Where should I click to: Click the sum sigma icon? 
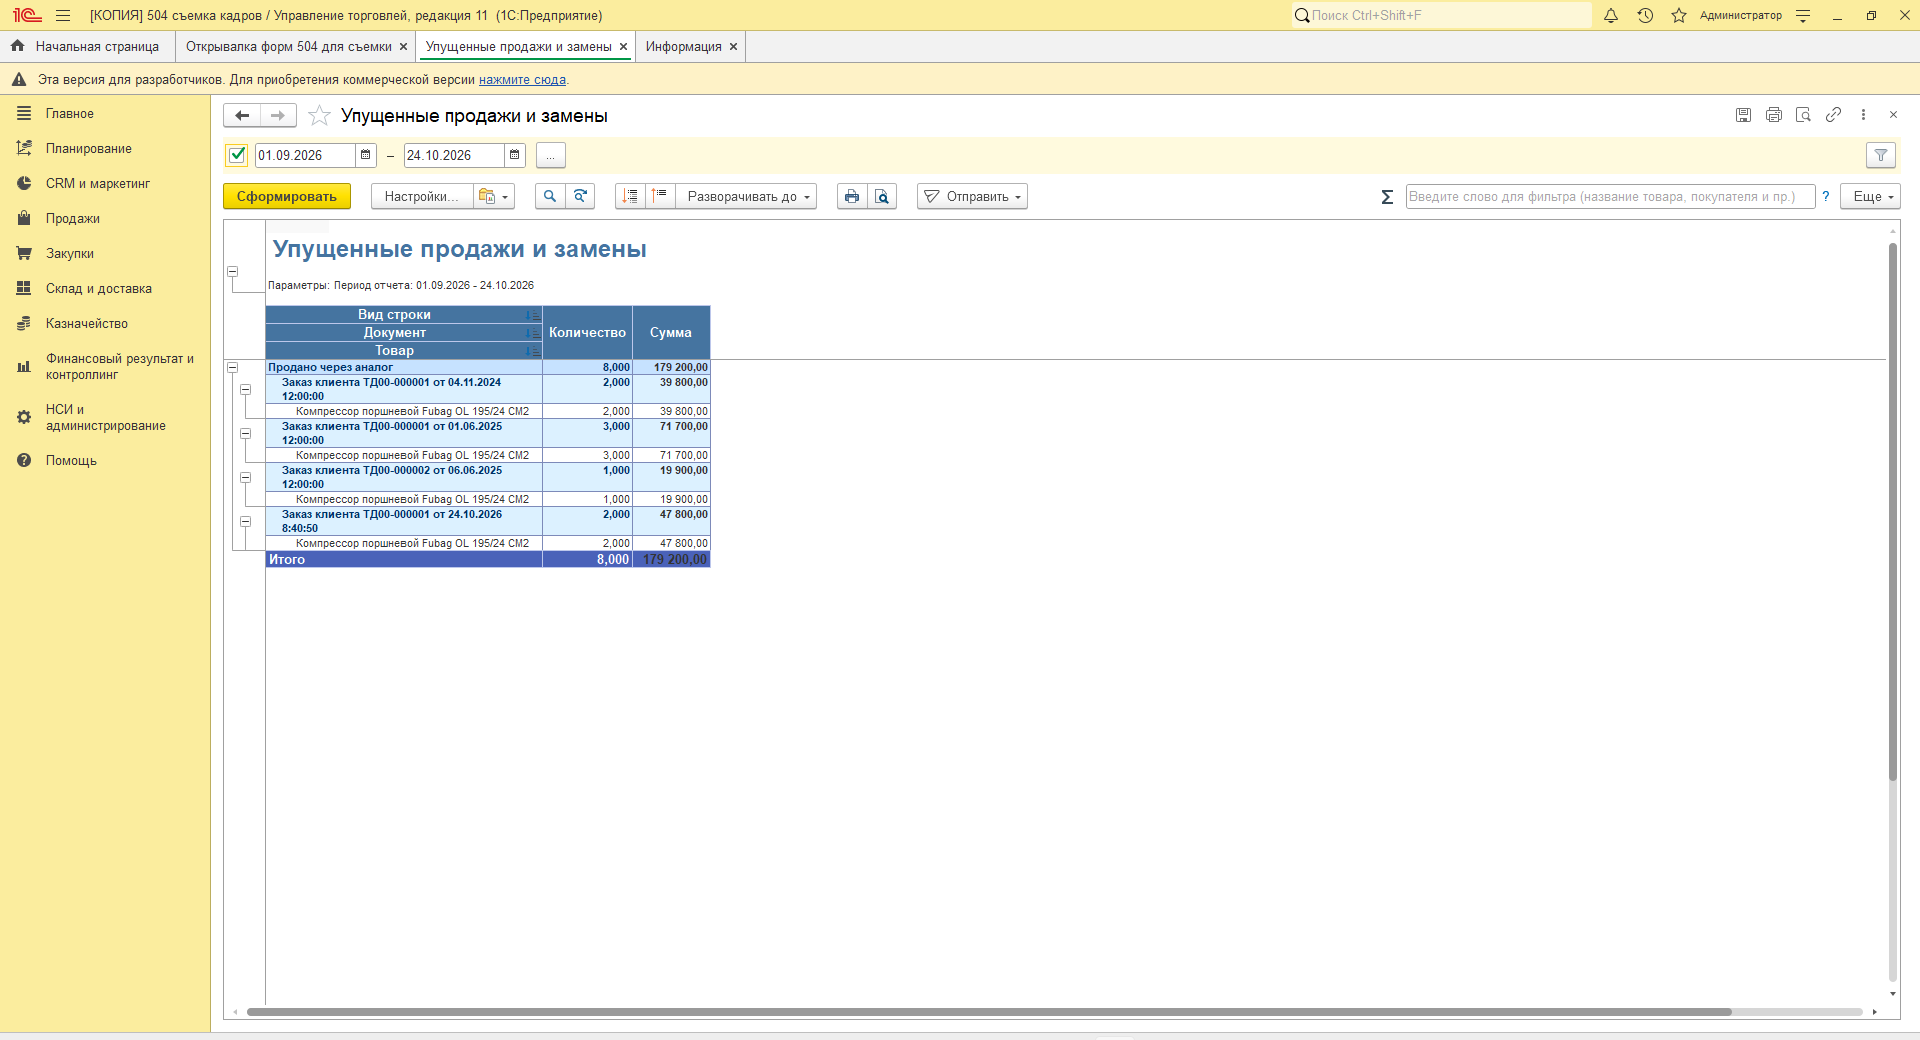point(1387,197)
